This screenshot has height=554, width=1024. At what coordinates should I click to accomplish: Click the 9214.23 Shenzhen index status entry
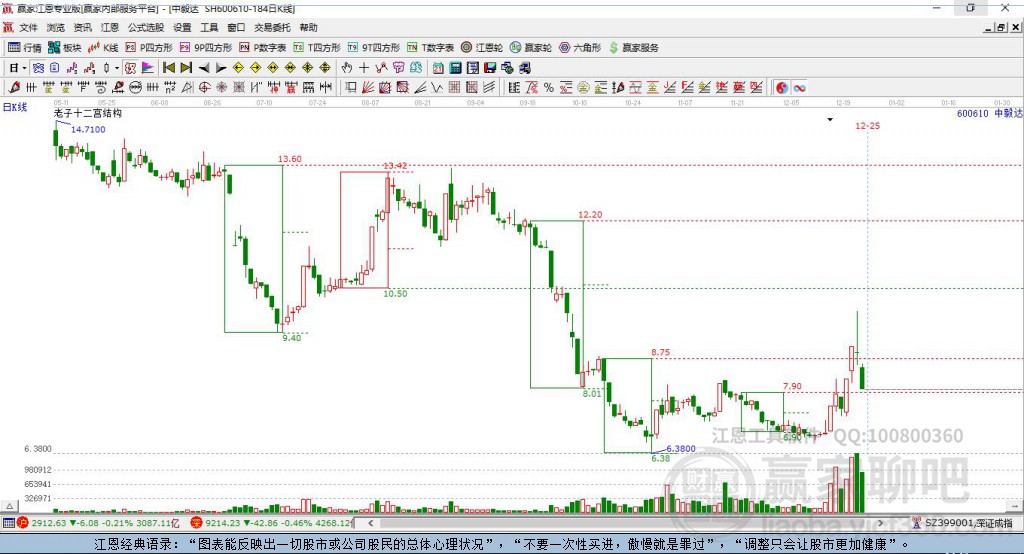[x=271, y=523]
